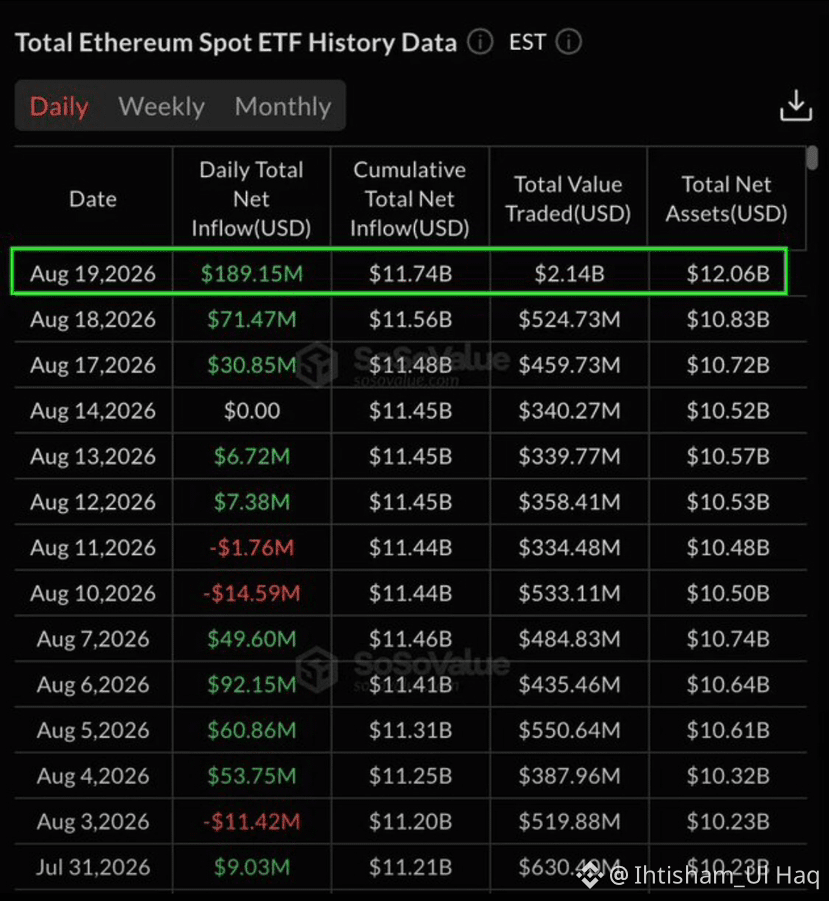Switch to the Daily tab

tap(59, 106)
